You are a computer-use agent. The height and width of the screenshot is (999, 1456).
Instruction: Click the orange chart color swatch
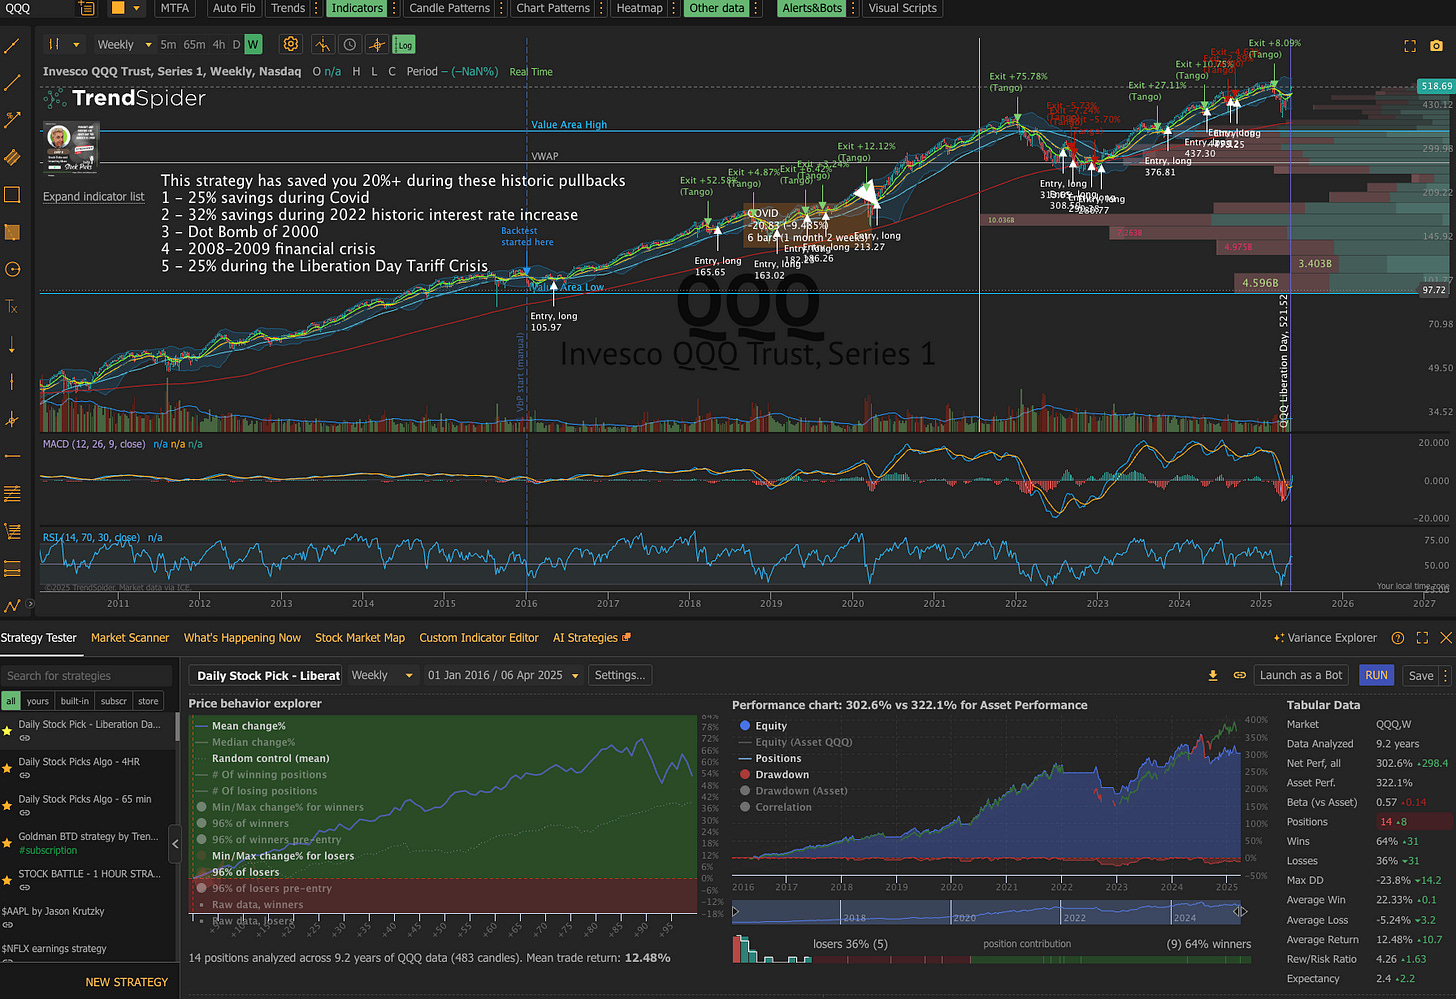click(118, 8)
